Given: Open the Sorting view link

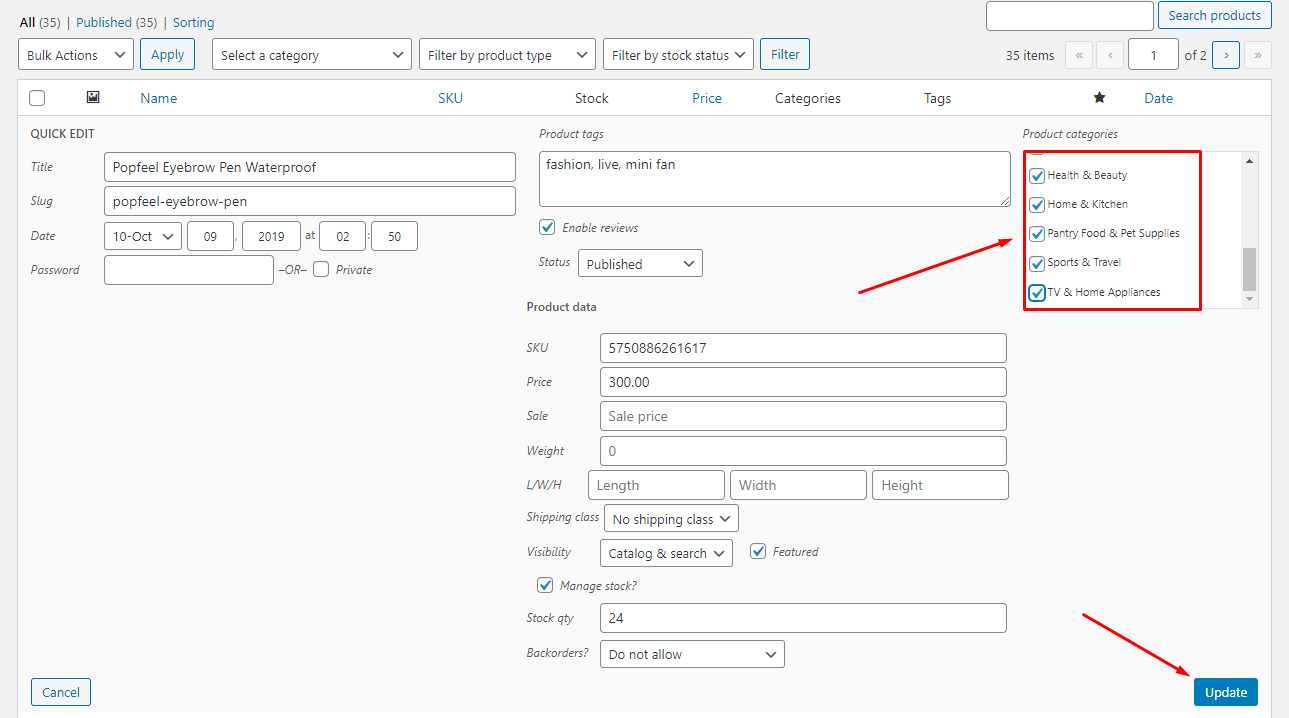Looking at the screenshot, I should click(x=193, y=22).
